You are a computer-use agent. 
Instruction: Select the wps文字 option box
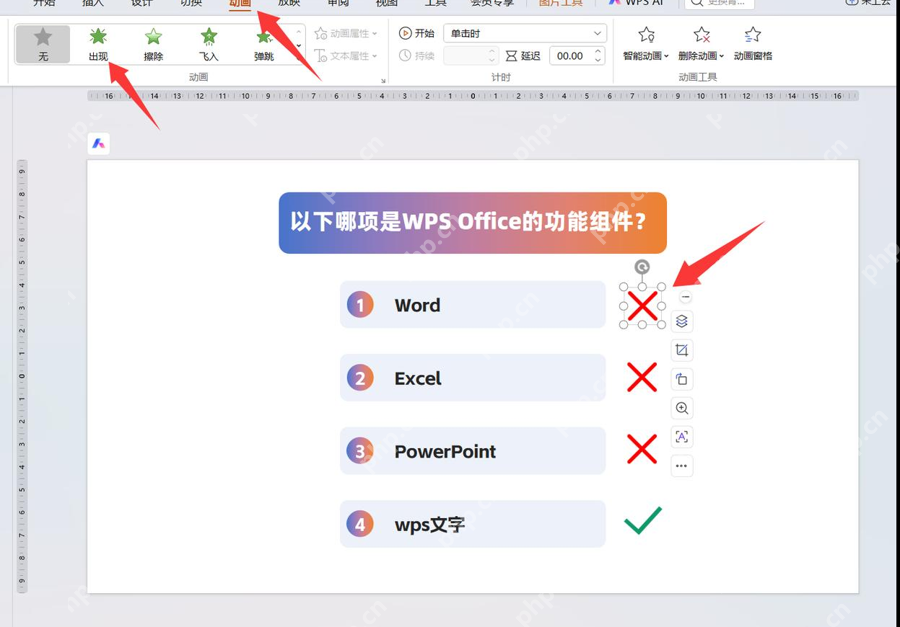pos(472,524)
